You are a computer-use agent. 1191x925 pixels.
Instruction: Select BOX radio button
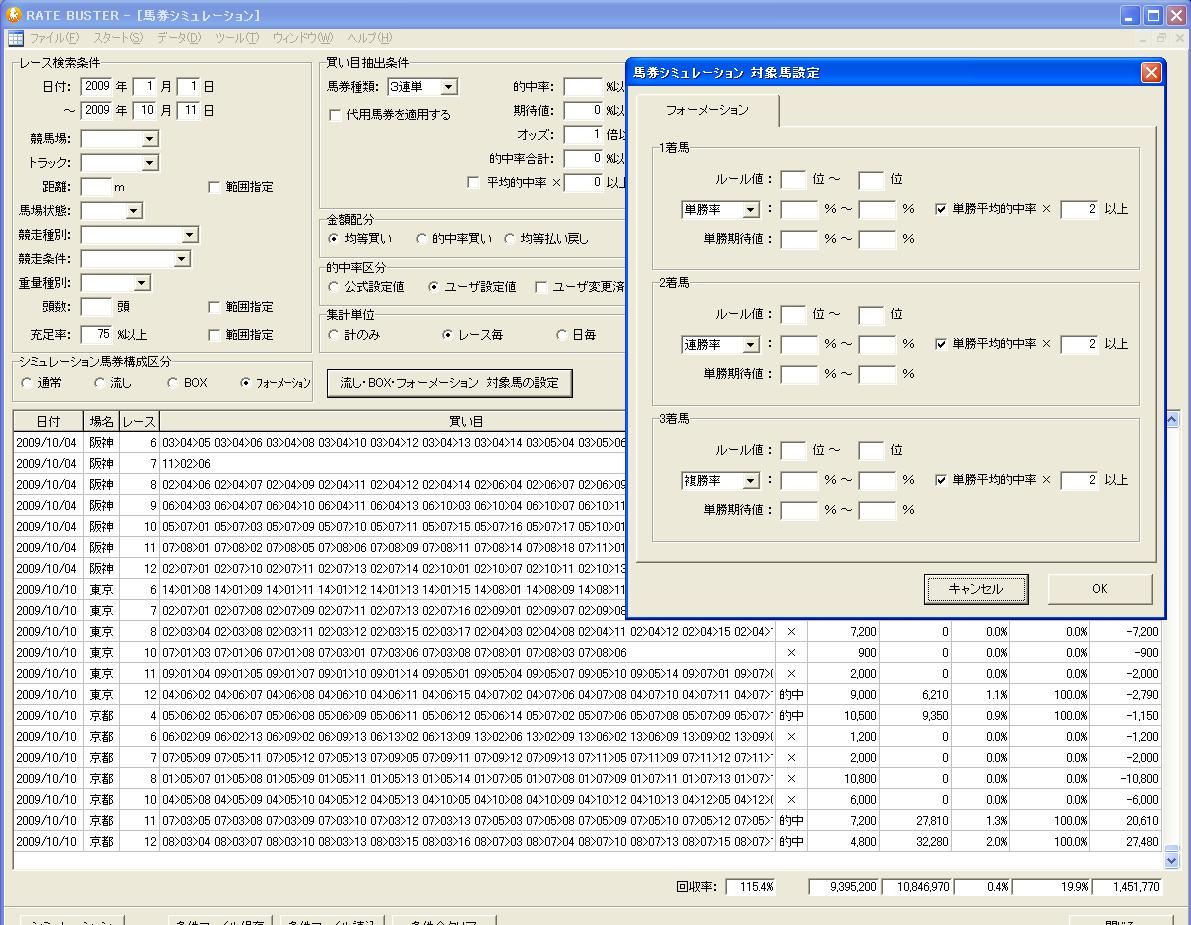(x=172, y=383)
